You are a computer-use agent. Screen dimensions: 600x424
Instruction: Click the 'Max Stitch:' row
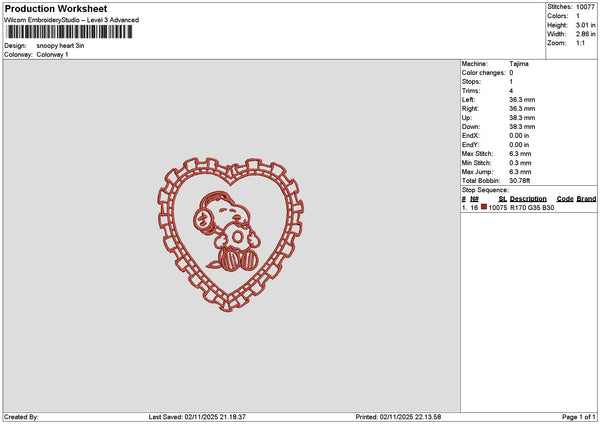tap(497, 154)
